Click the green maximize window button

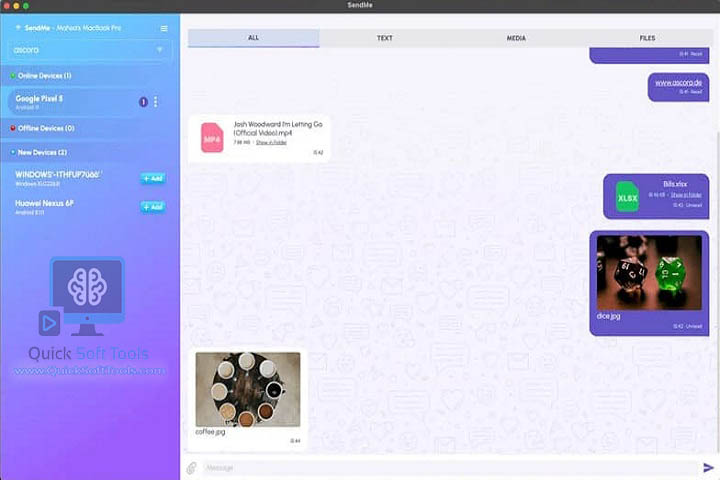tap(26, 6)
